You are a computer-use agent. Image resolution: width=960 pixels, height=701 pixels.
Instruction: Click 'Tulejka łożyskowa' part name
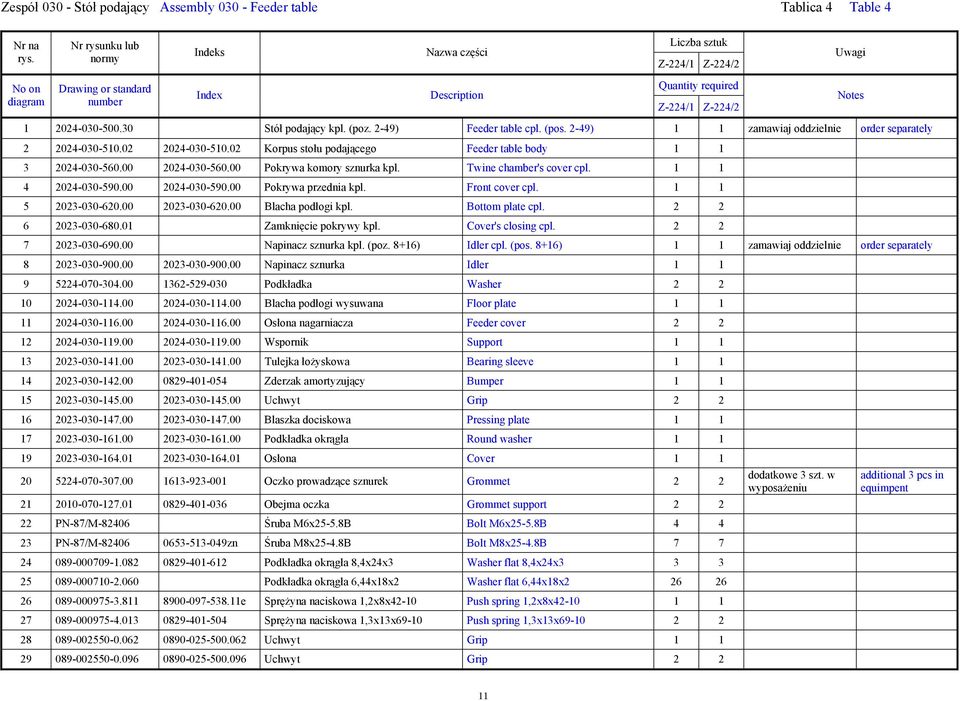pyautogui.click(x=307, y=362)
